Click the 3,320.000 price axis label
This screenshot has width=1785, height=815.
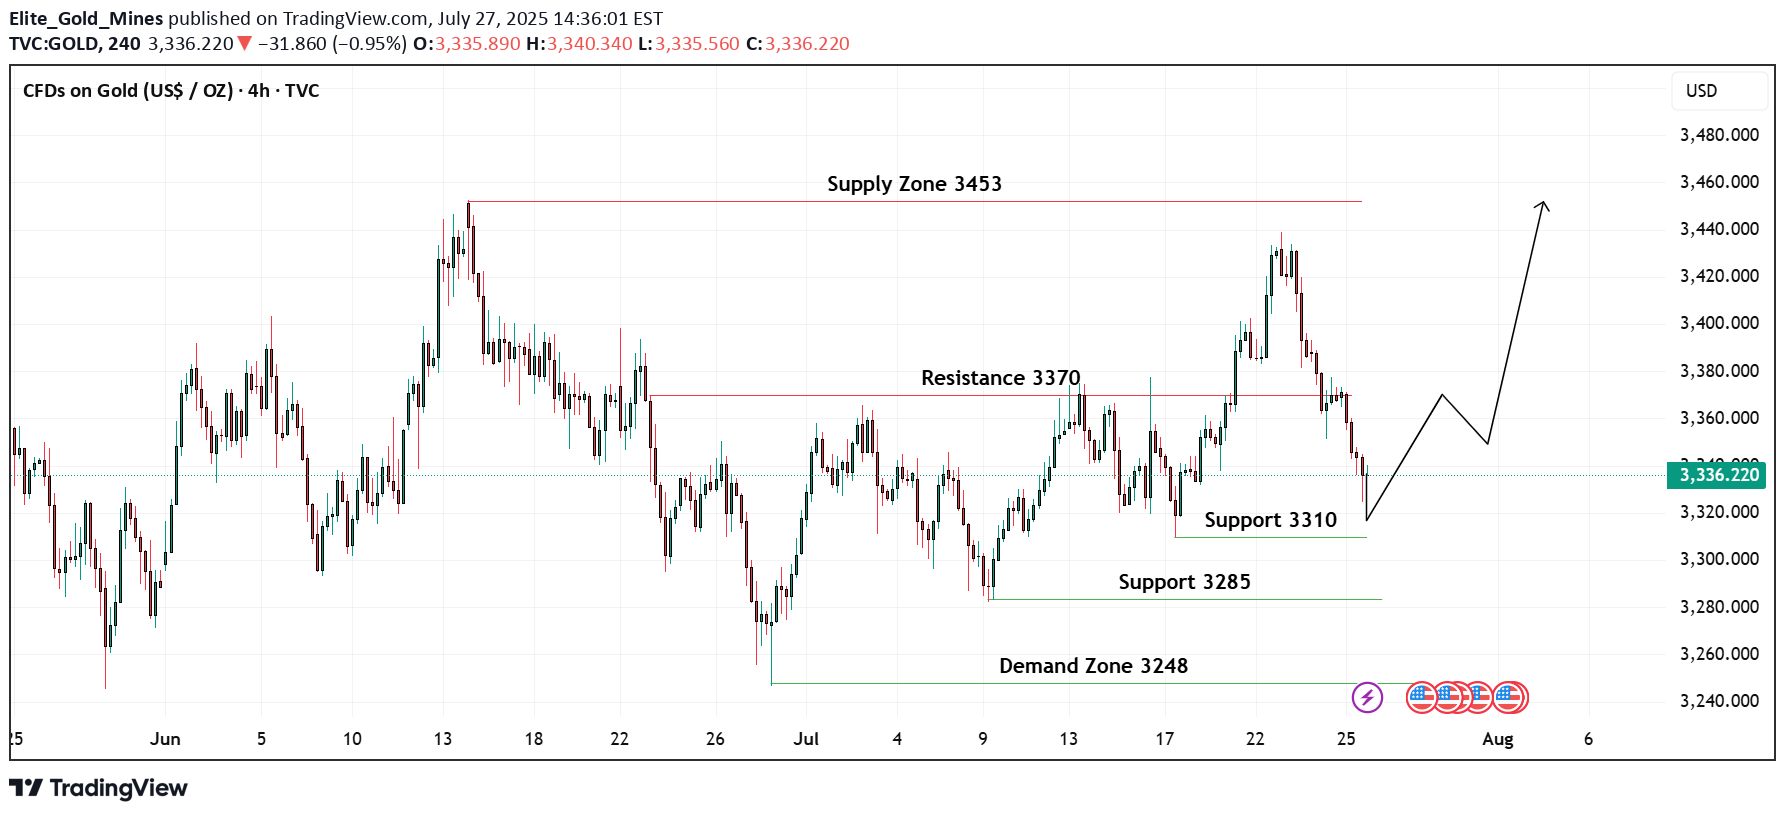[x=1719, y=512]
